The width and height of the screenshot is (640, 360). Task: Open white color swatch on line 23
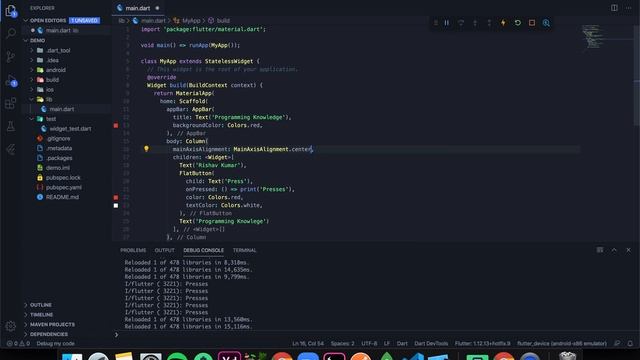[116, 205]
